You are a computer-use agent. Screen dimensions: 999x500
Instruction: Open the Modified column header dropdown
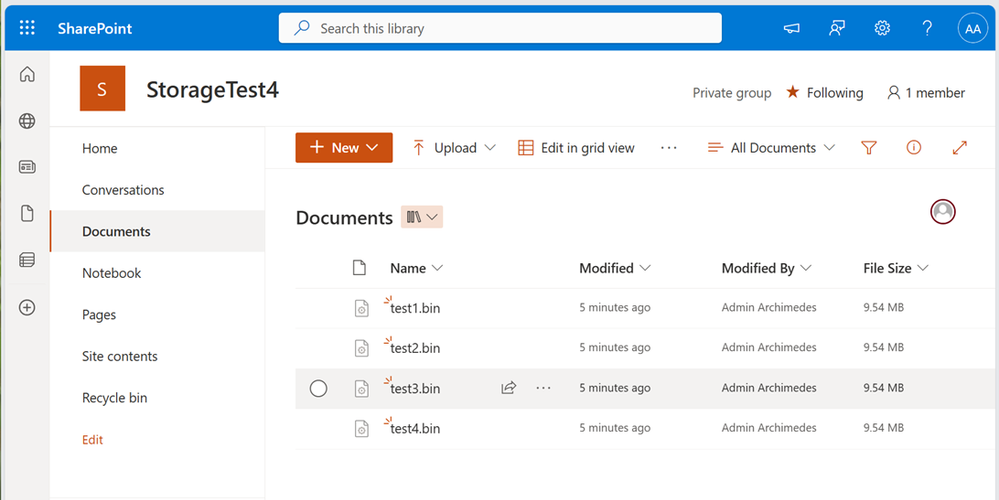pyautogui.click(x=615, y=268)
